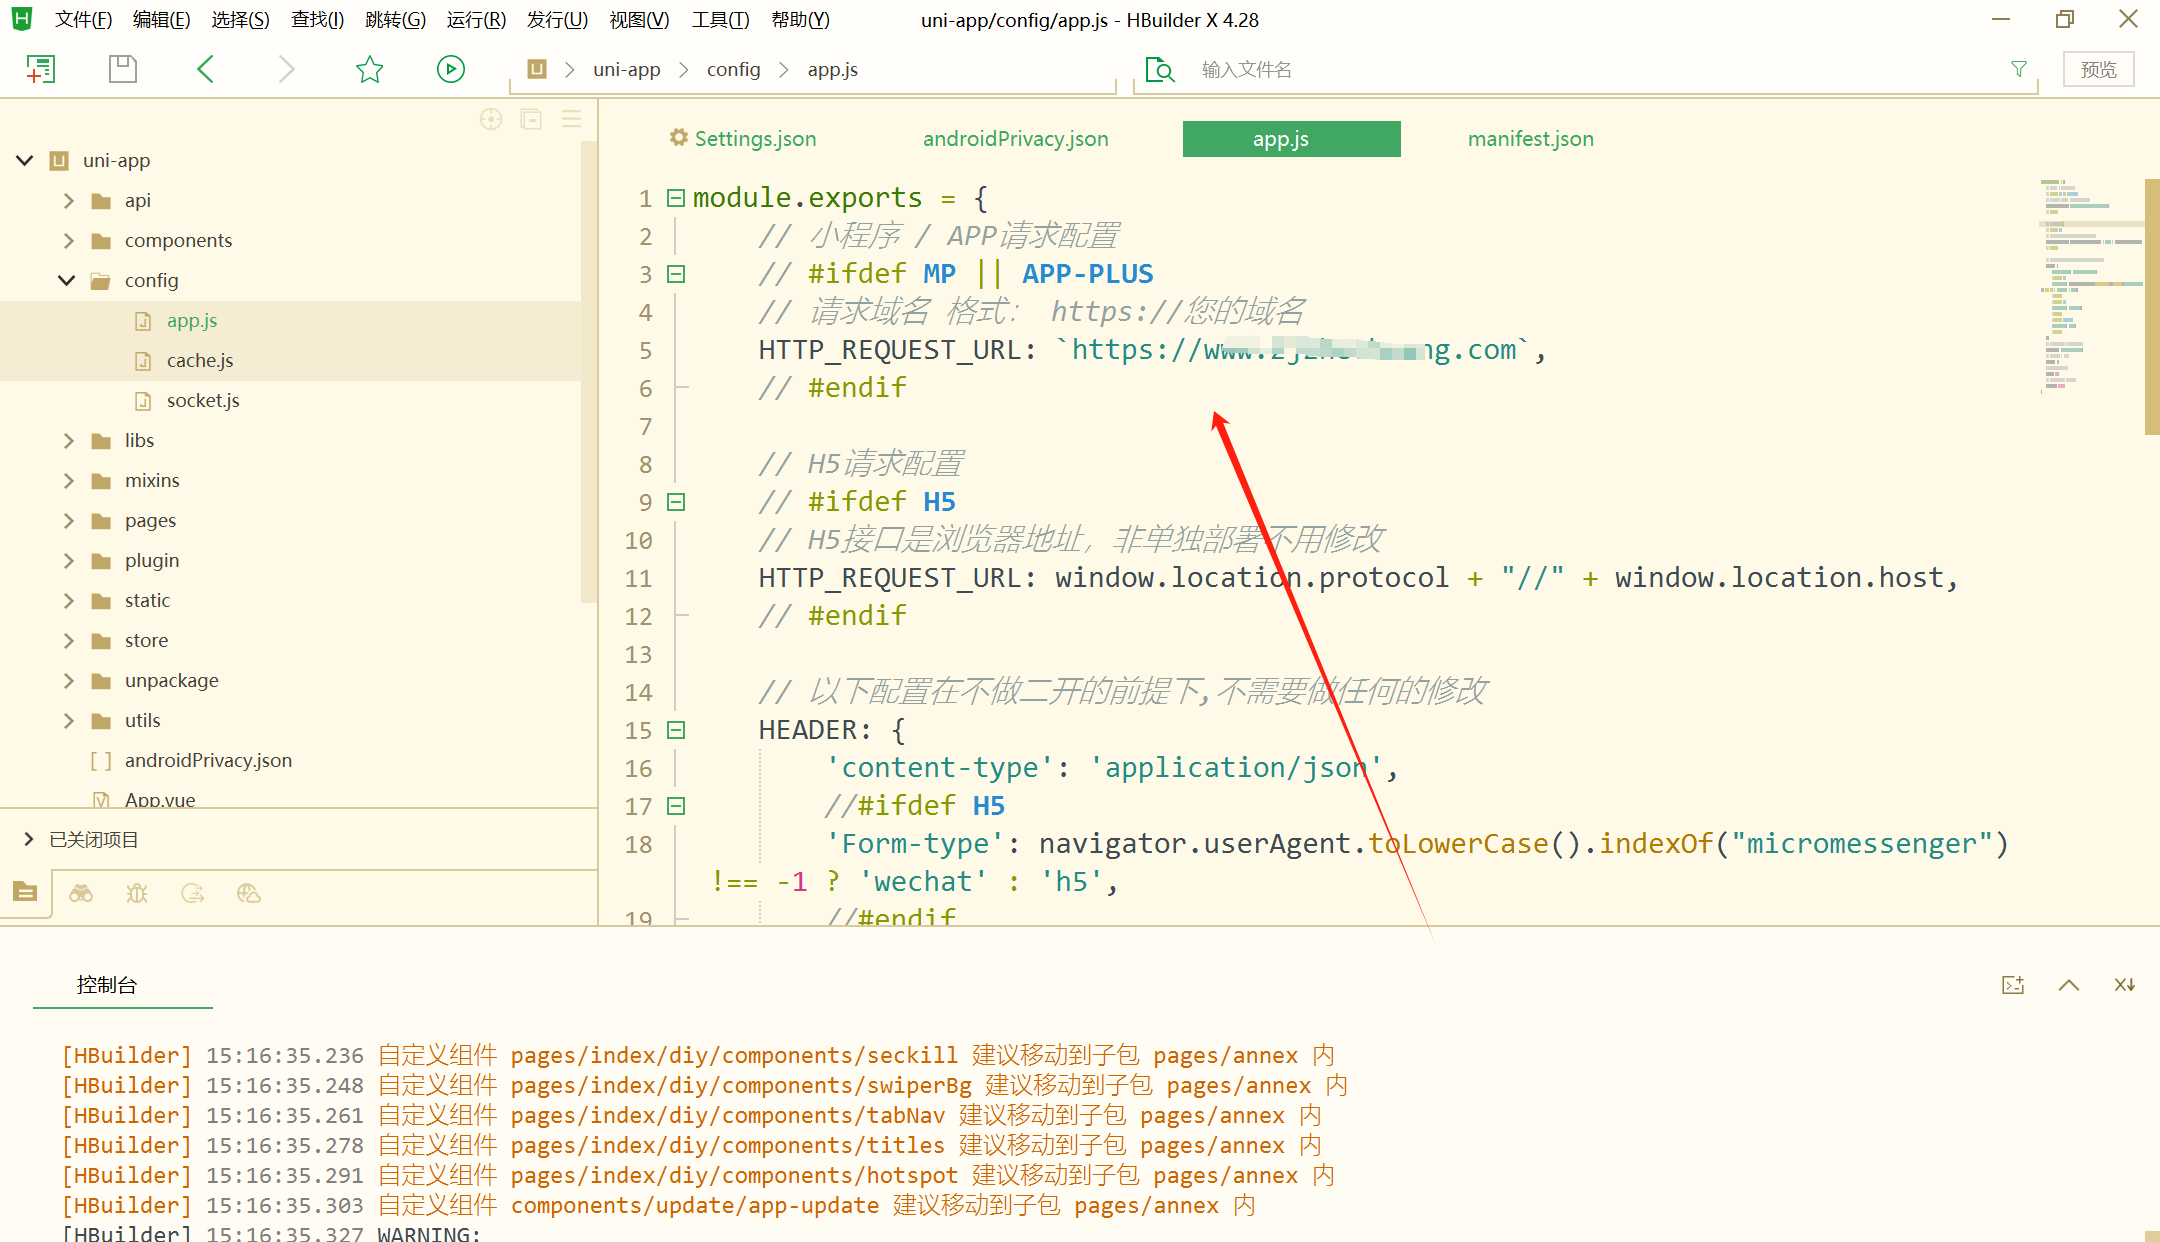Screen dimensions: 2160x1242
Task: Expand the components folder
Action: pyautogui.click(x=68, y=240)
